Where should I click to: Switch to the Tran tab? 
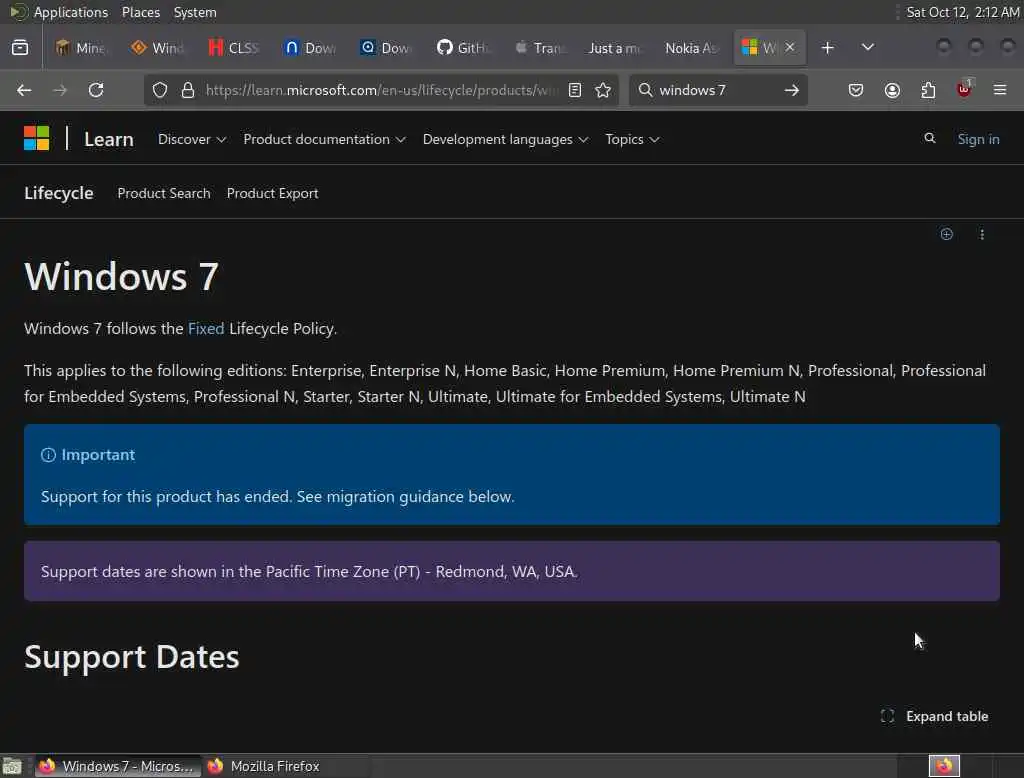[539, 48]
